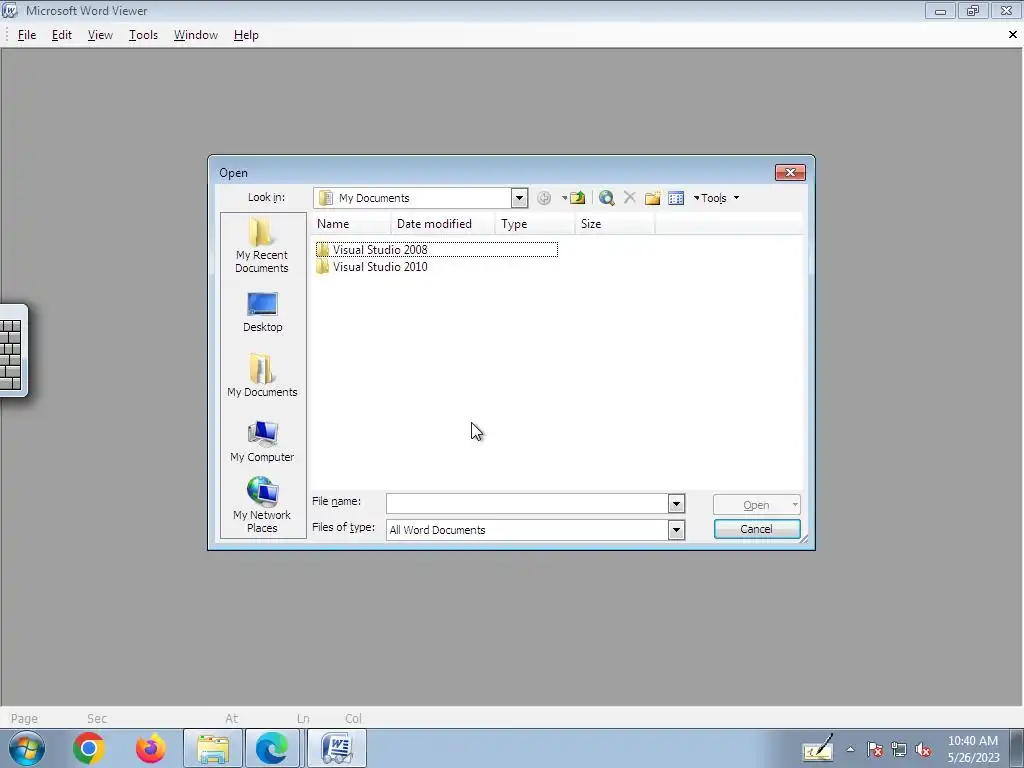Expand the Files of type dropdown
The height and width of the screenshot is (768, 1024).
tap(676, 530)
